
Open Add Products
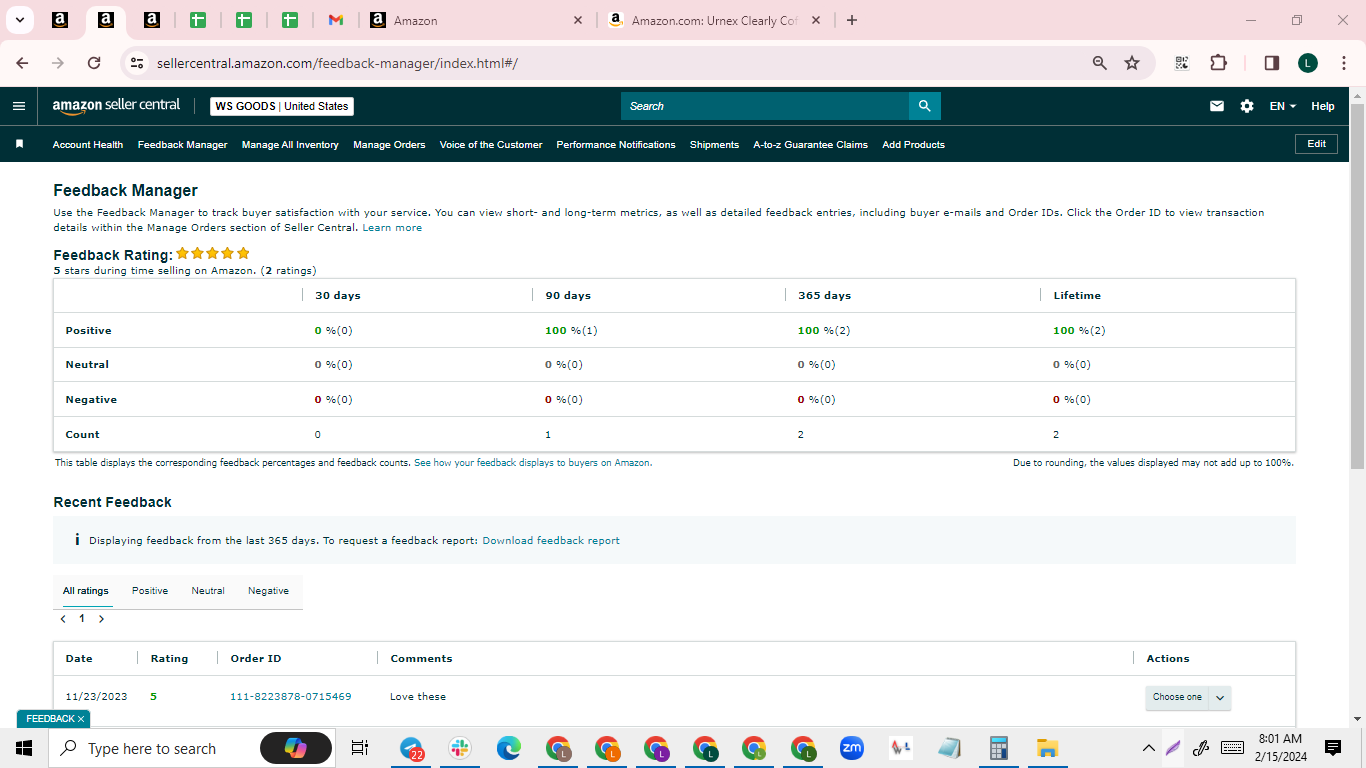[x=913, y=144]
